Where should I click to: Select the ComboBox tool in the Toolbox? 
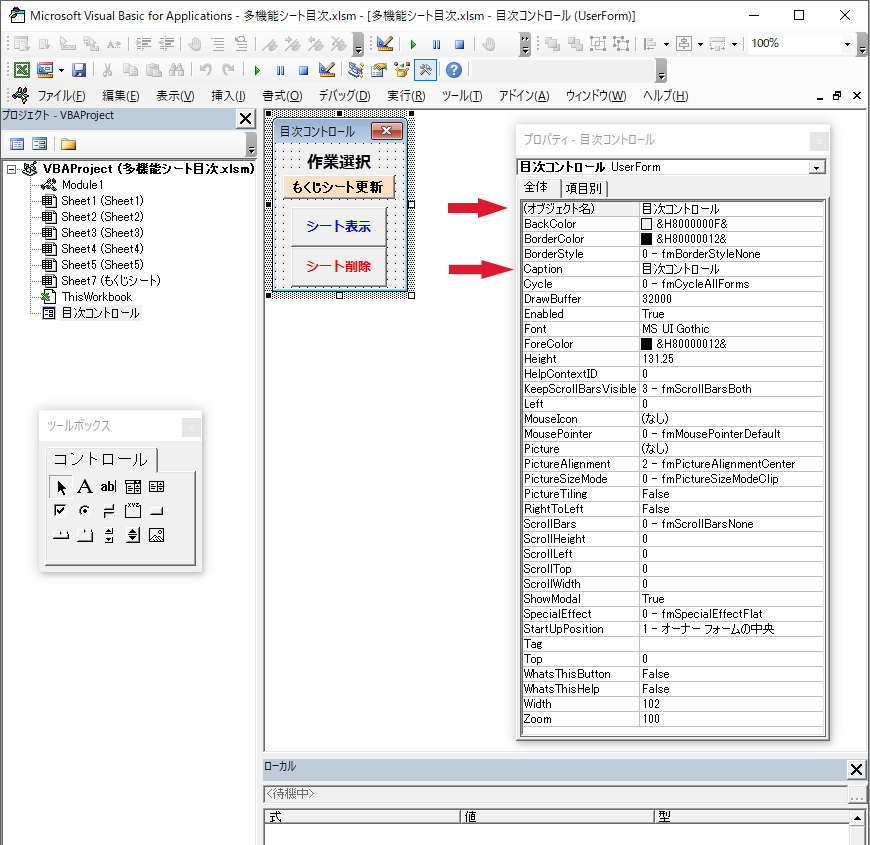click(133, 487)
